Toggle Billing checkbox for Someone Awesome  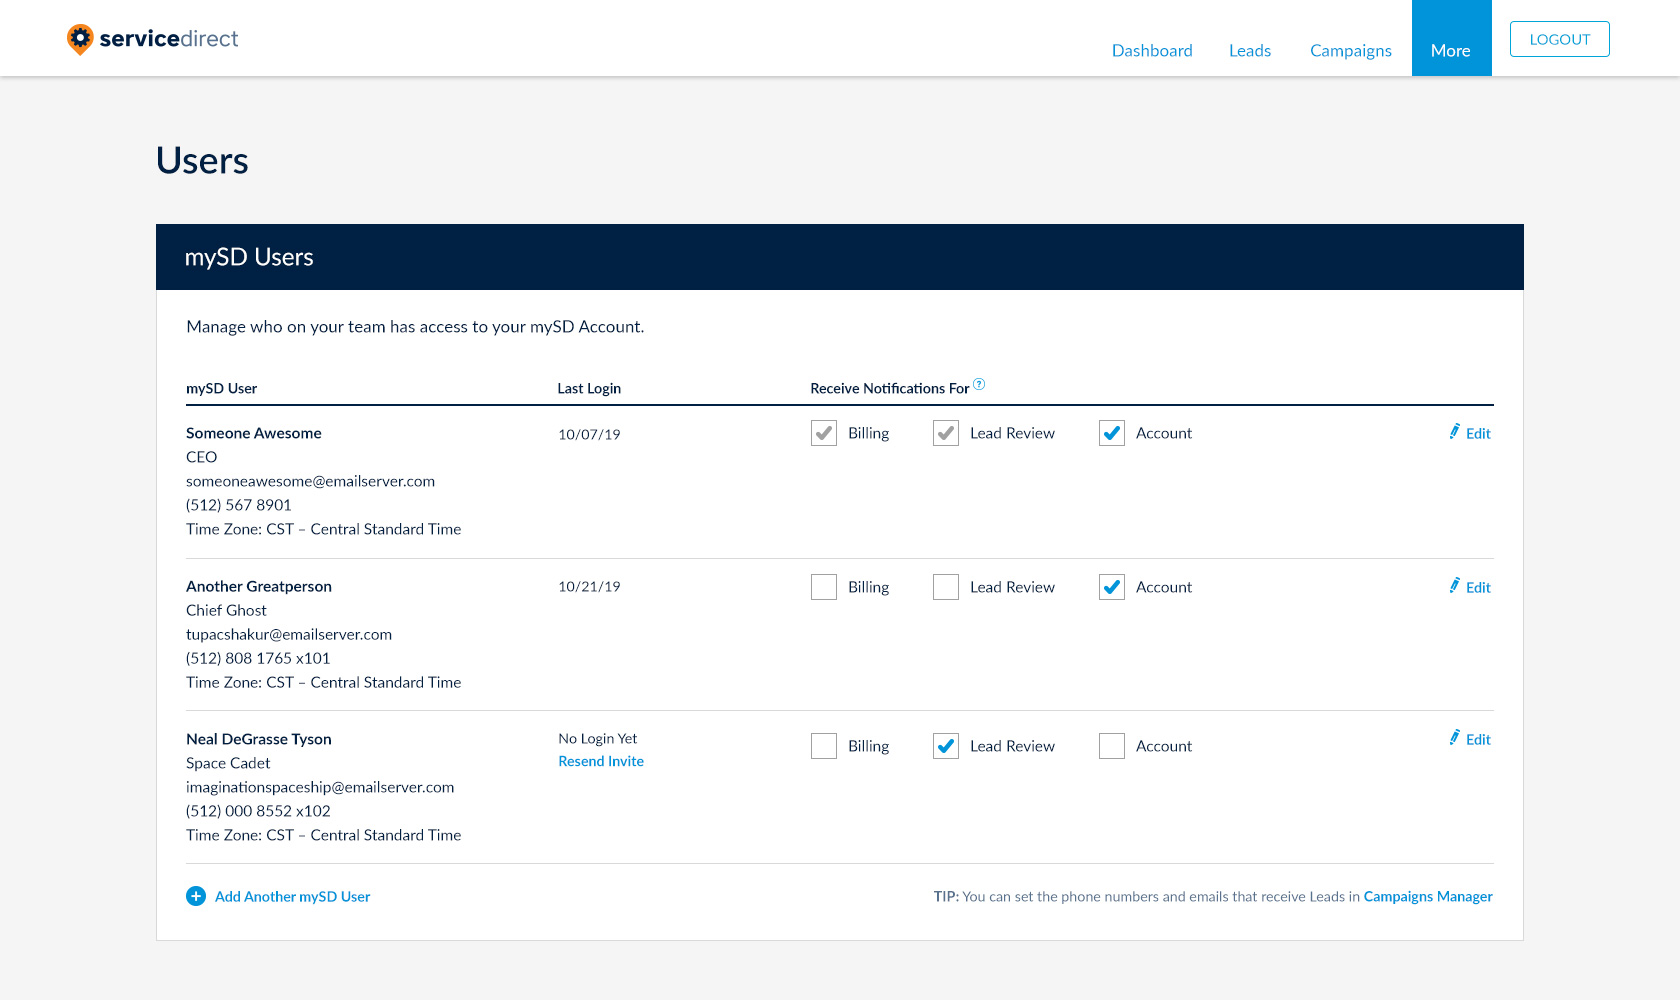[x=824, y=433]
